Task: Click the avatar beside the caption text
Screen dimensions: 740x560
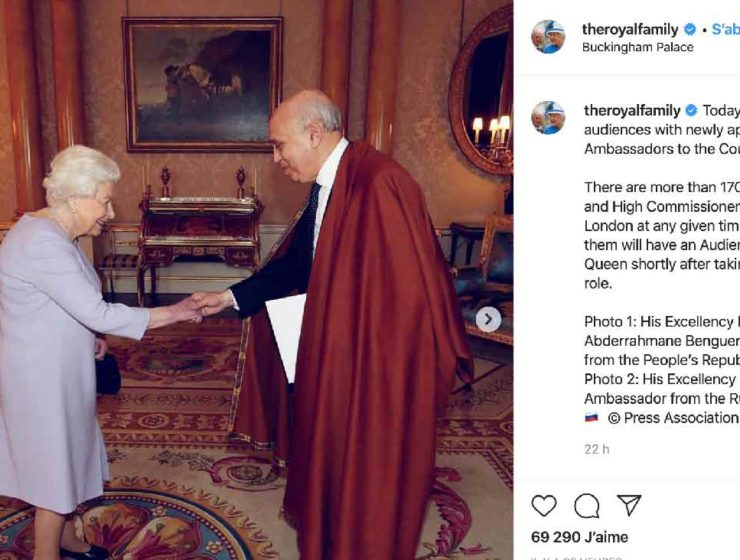Action: (548, 118)
